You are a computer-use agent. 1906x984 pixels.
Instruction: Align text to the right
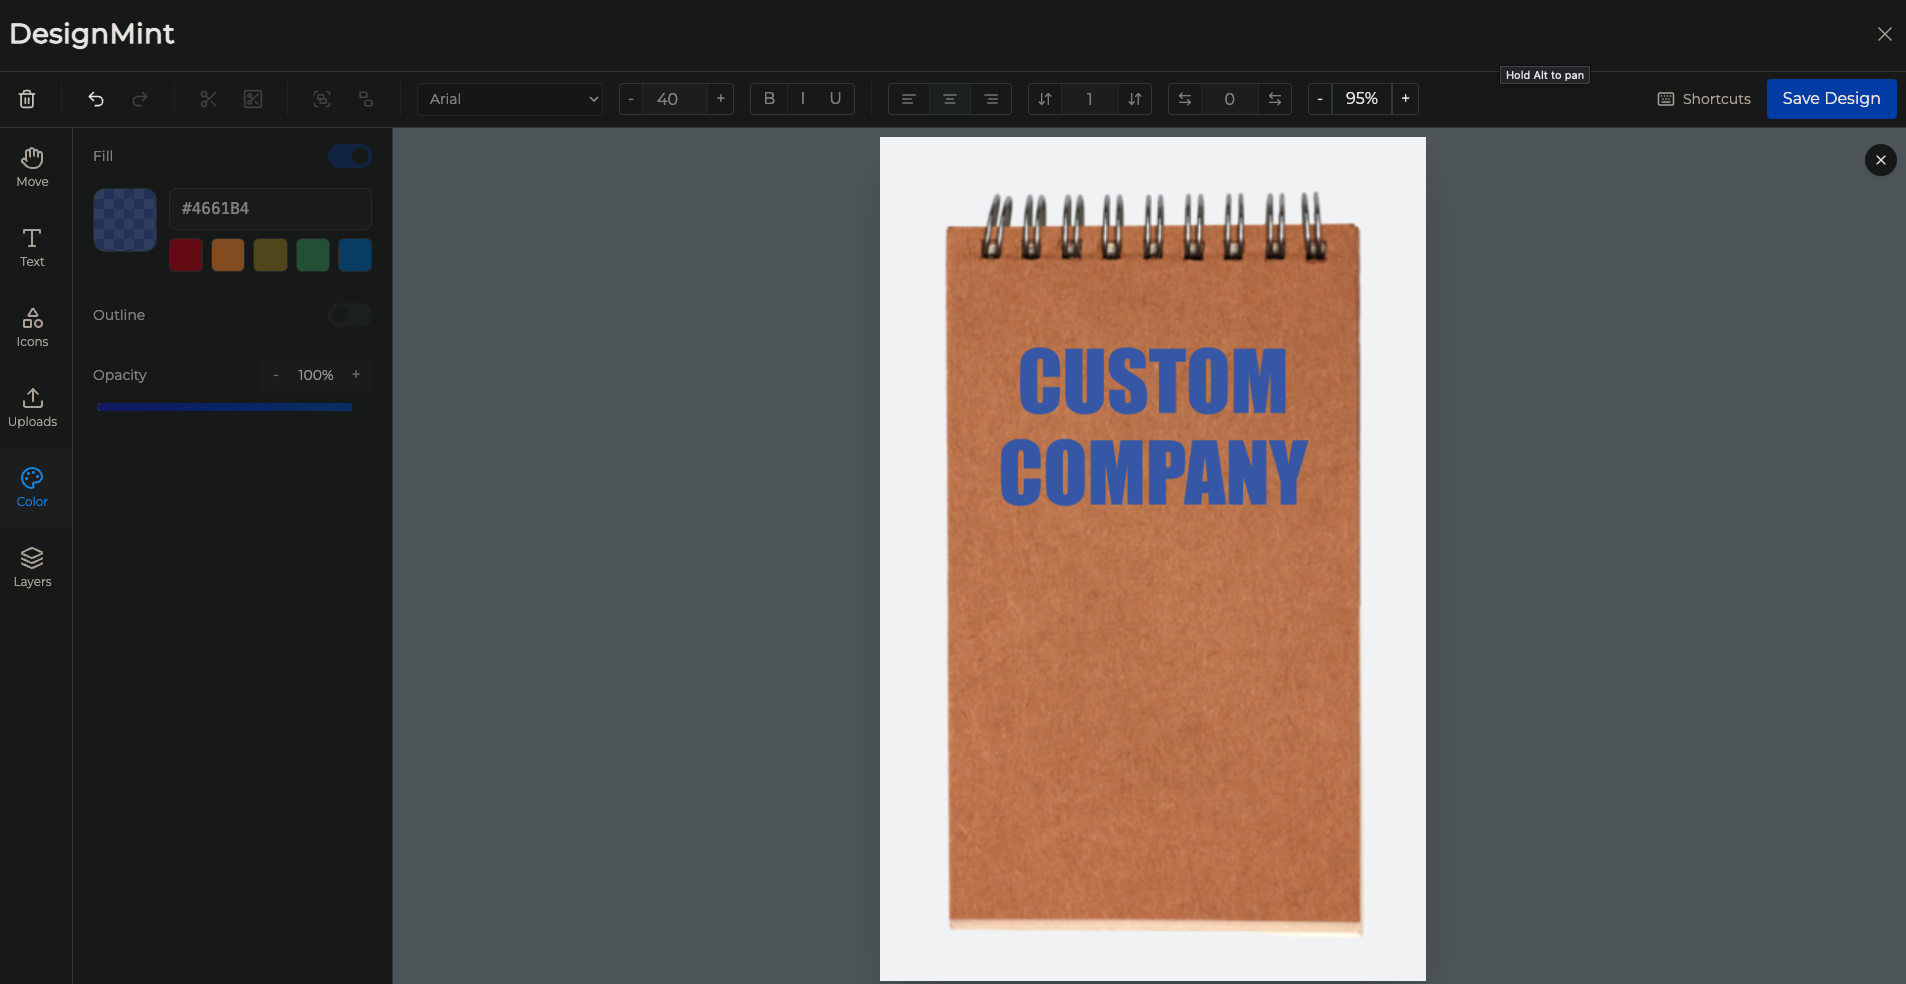(x=991, y=99)
